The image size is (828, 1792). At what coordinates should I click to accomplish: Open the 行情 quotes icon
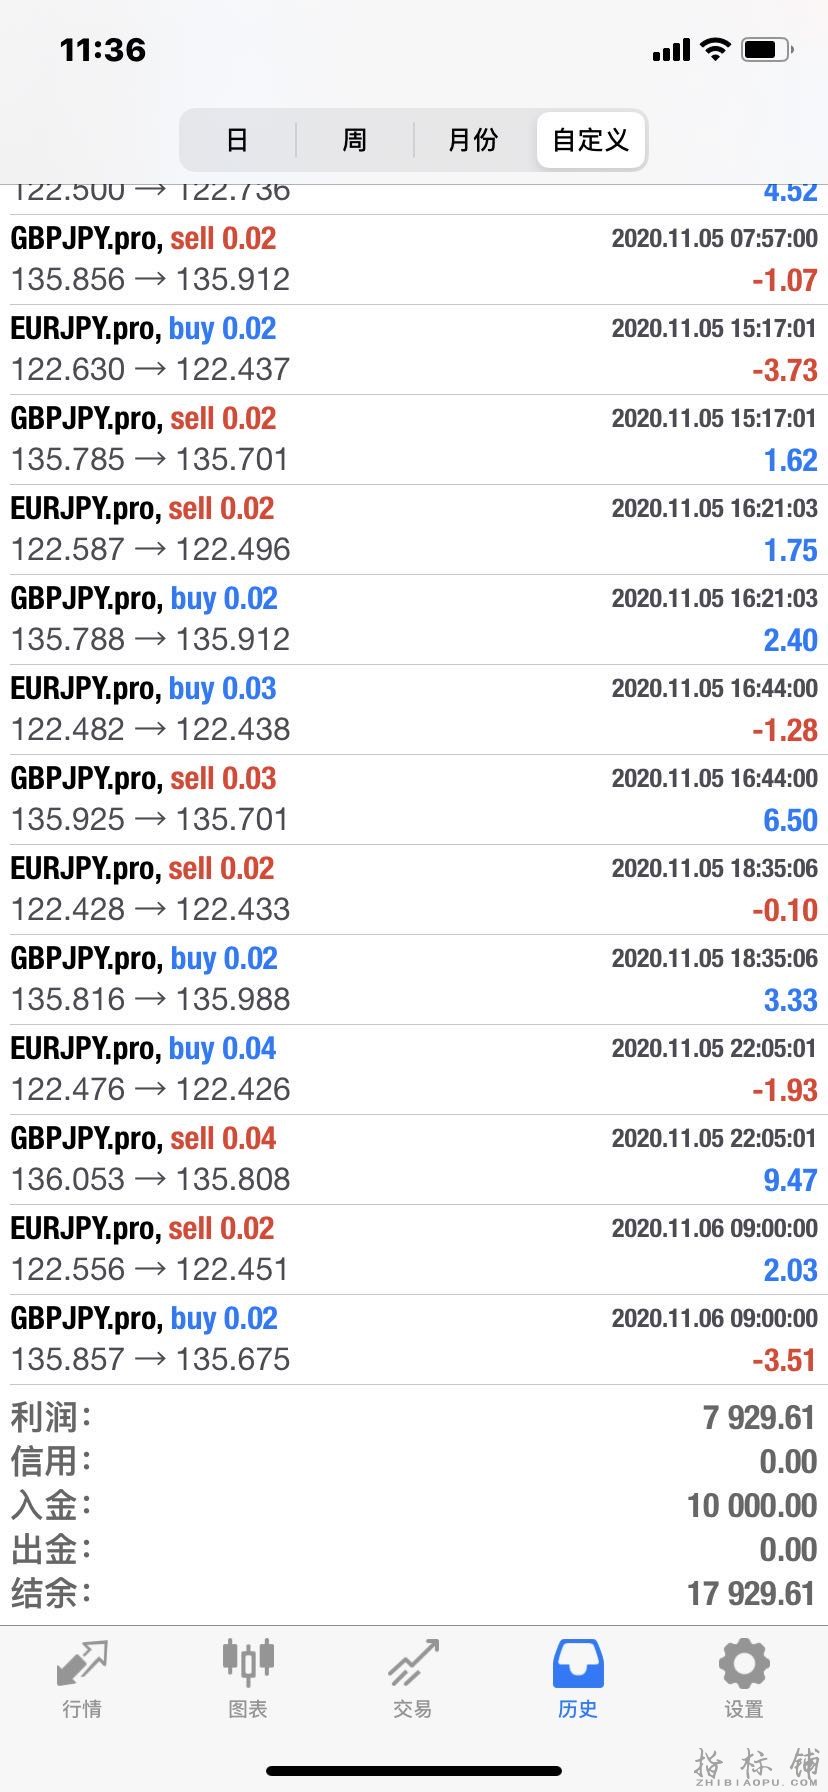(82, 1676)
